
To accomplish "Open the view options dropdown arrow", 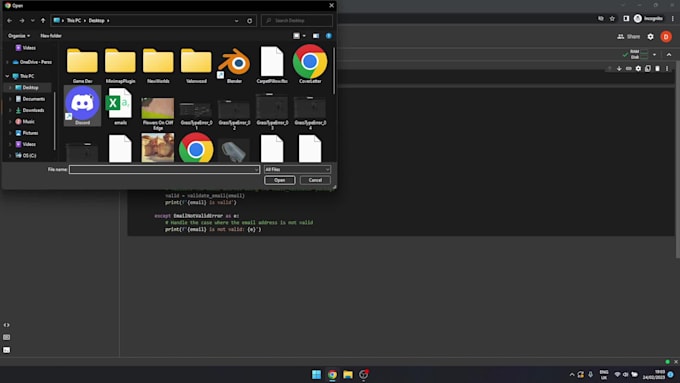I will pos(304,36).
